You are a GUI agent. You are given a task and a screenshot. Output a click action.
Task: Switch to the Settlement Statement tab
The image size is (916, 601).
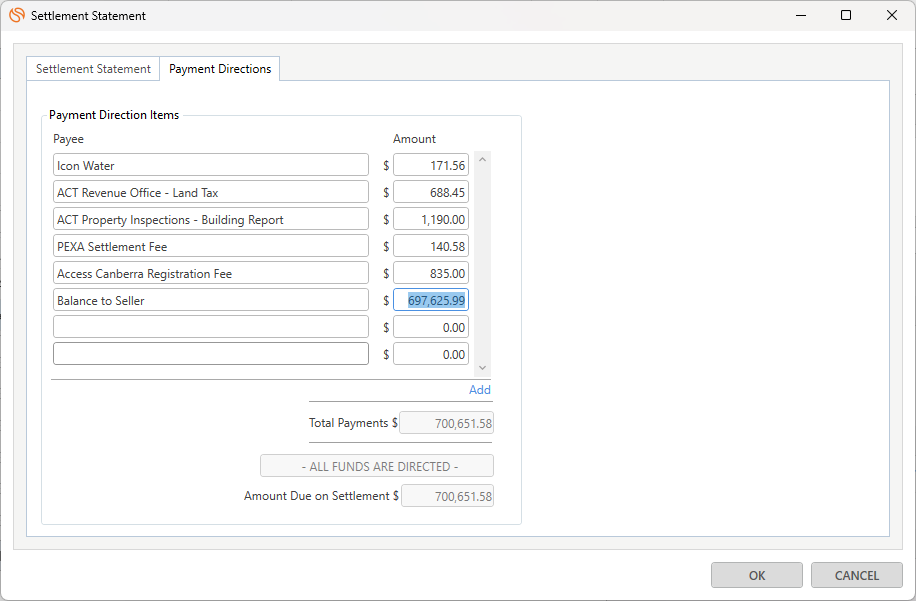pos(93,69)
